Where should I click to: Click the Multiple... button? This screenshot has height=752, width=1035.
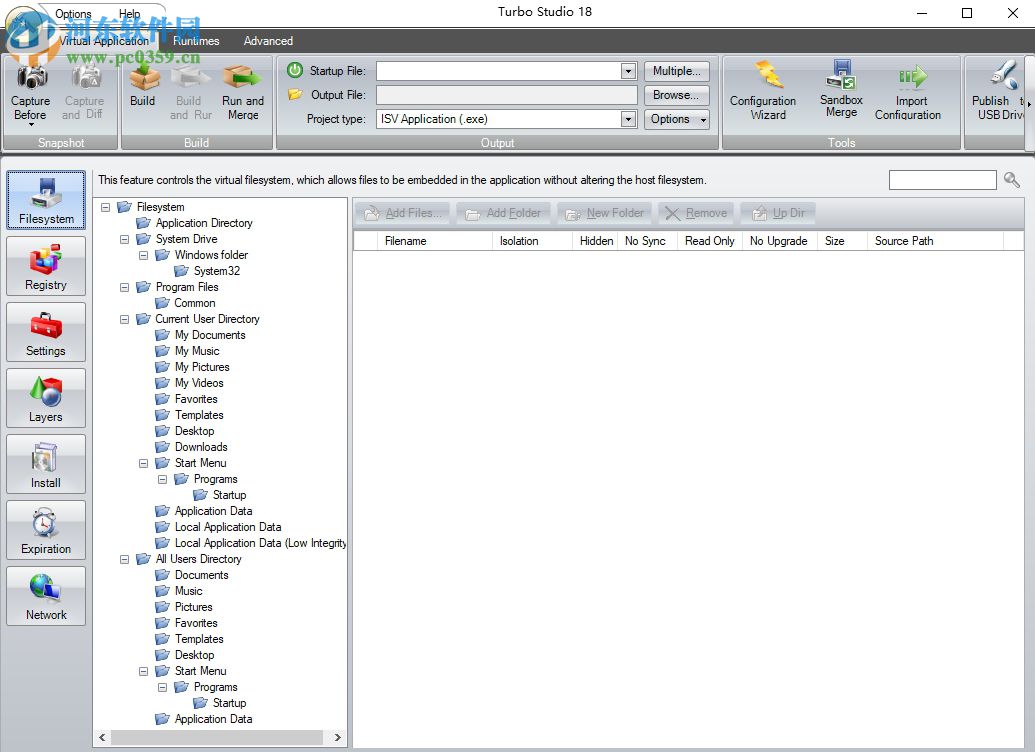pyautogui.click(x=677, y=71)
